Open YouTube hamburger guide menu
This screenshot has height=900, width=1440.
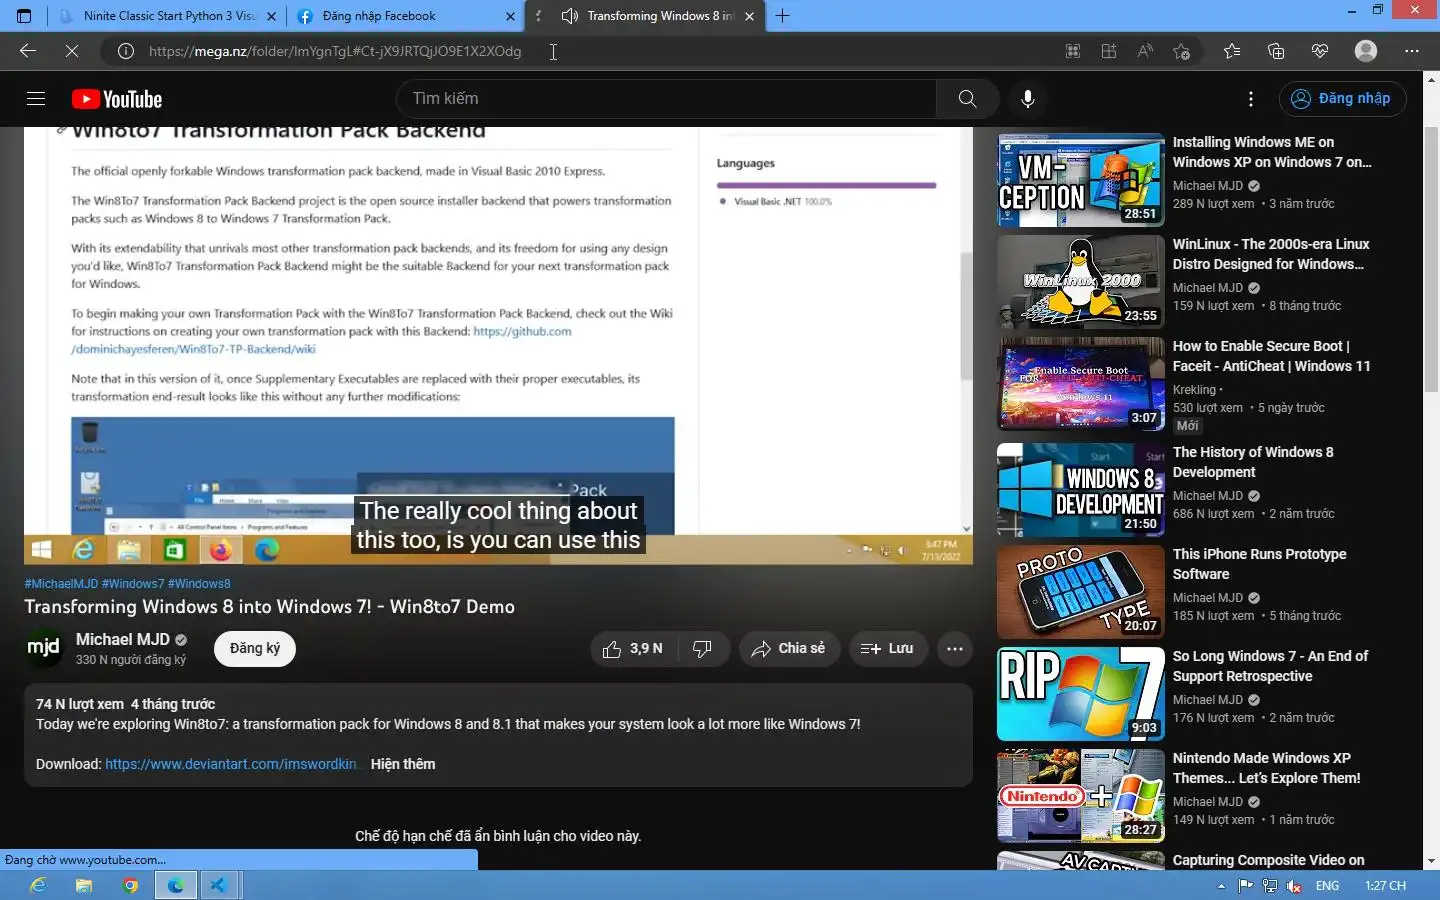pyautogui.click(x=36, y=99)
